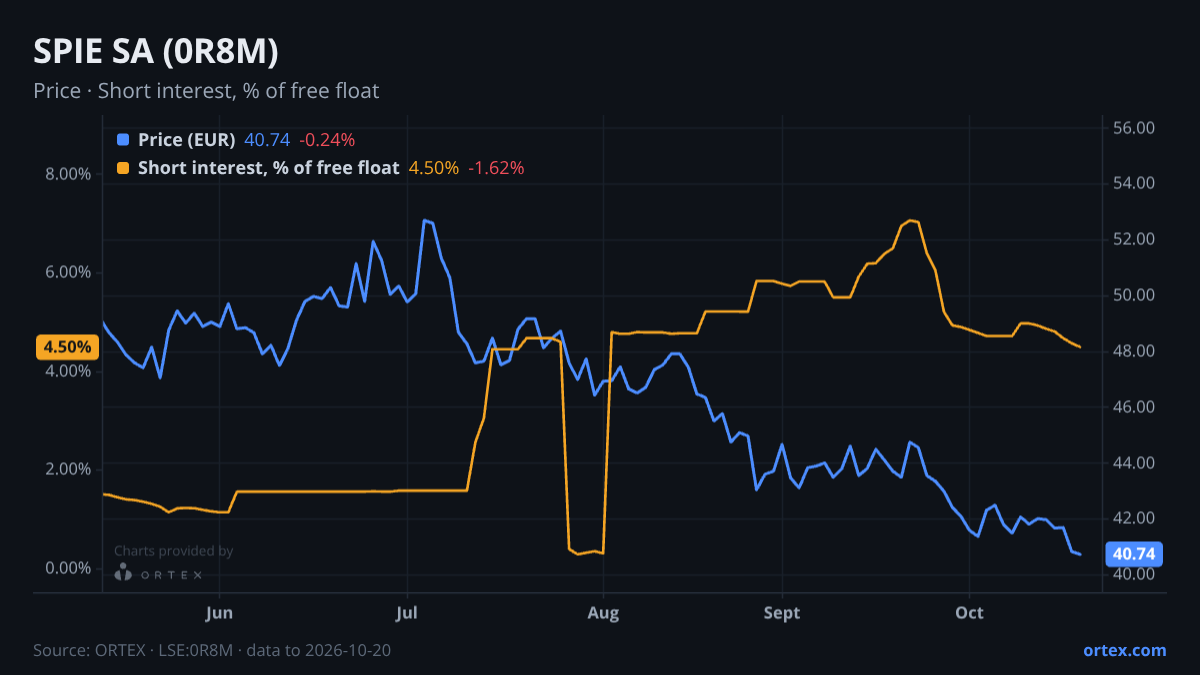The image size is (1200, 675).
Task: Click the -1.62% short interest change
Action: pos(496,168)
